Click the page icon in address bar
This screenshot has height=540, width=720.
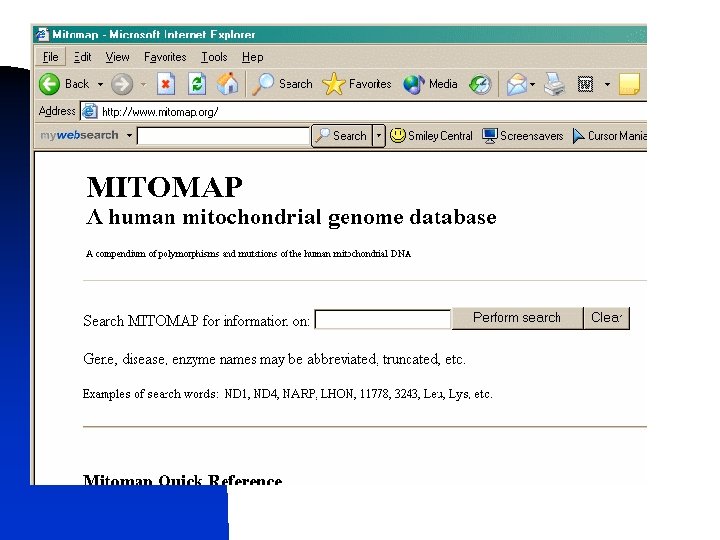point(90,112)
